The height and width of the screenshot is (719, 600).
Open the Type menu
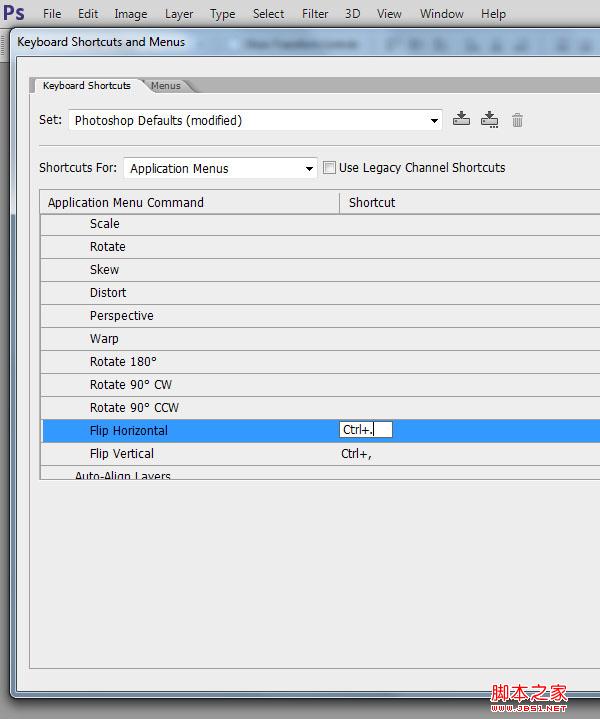point(222,14)
